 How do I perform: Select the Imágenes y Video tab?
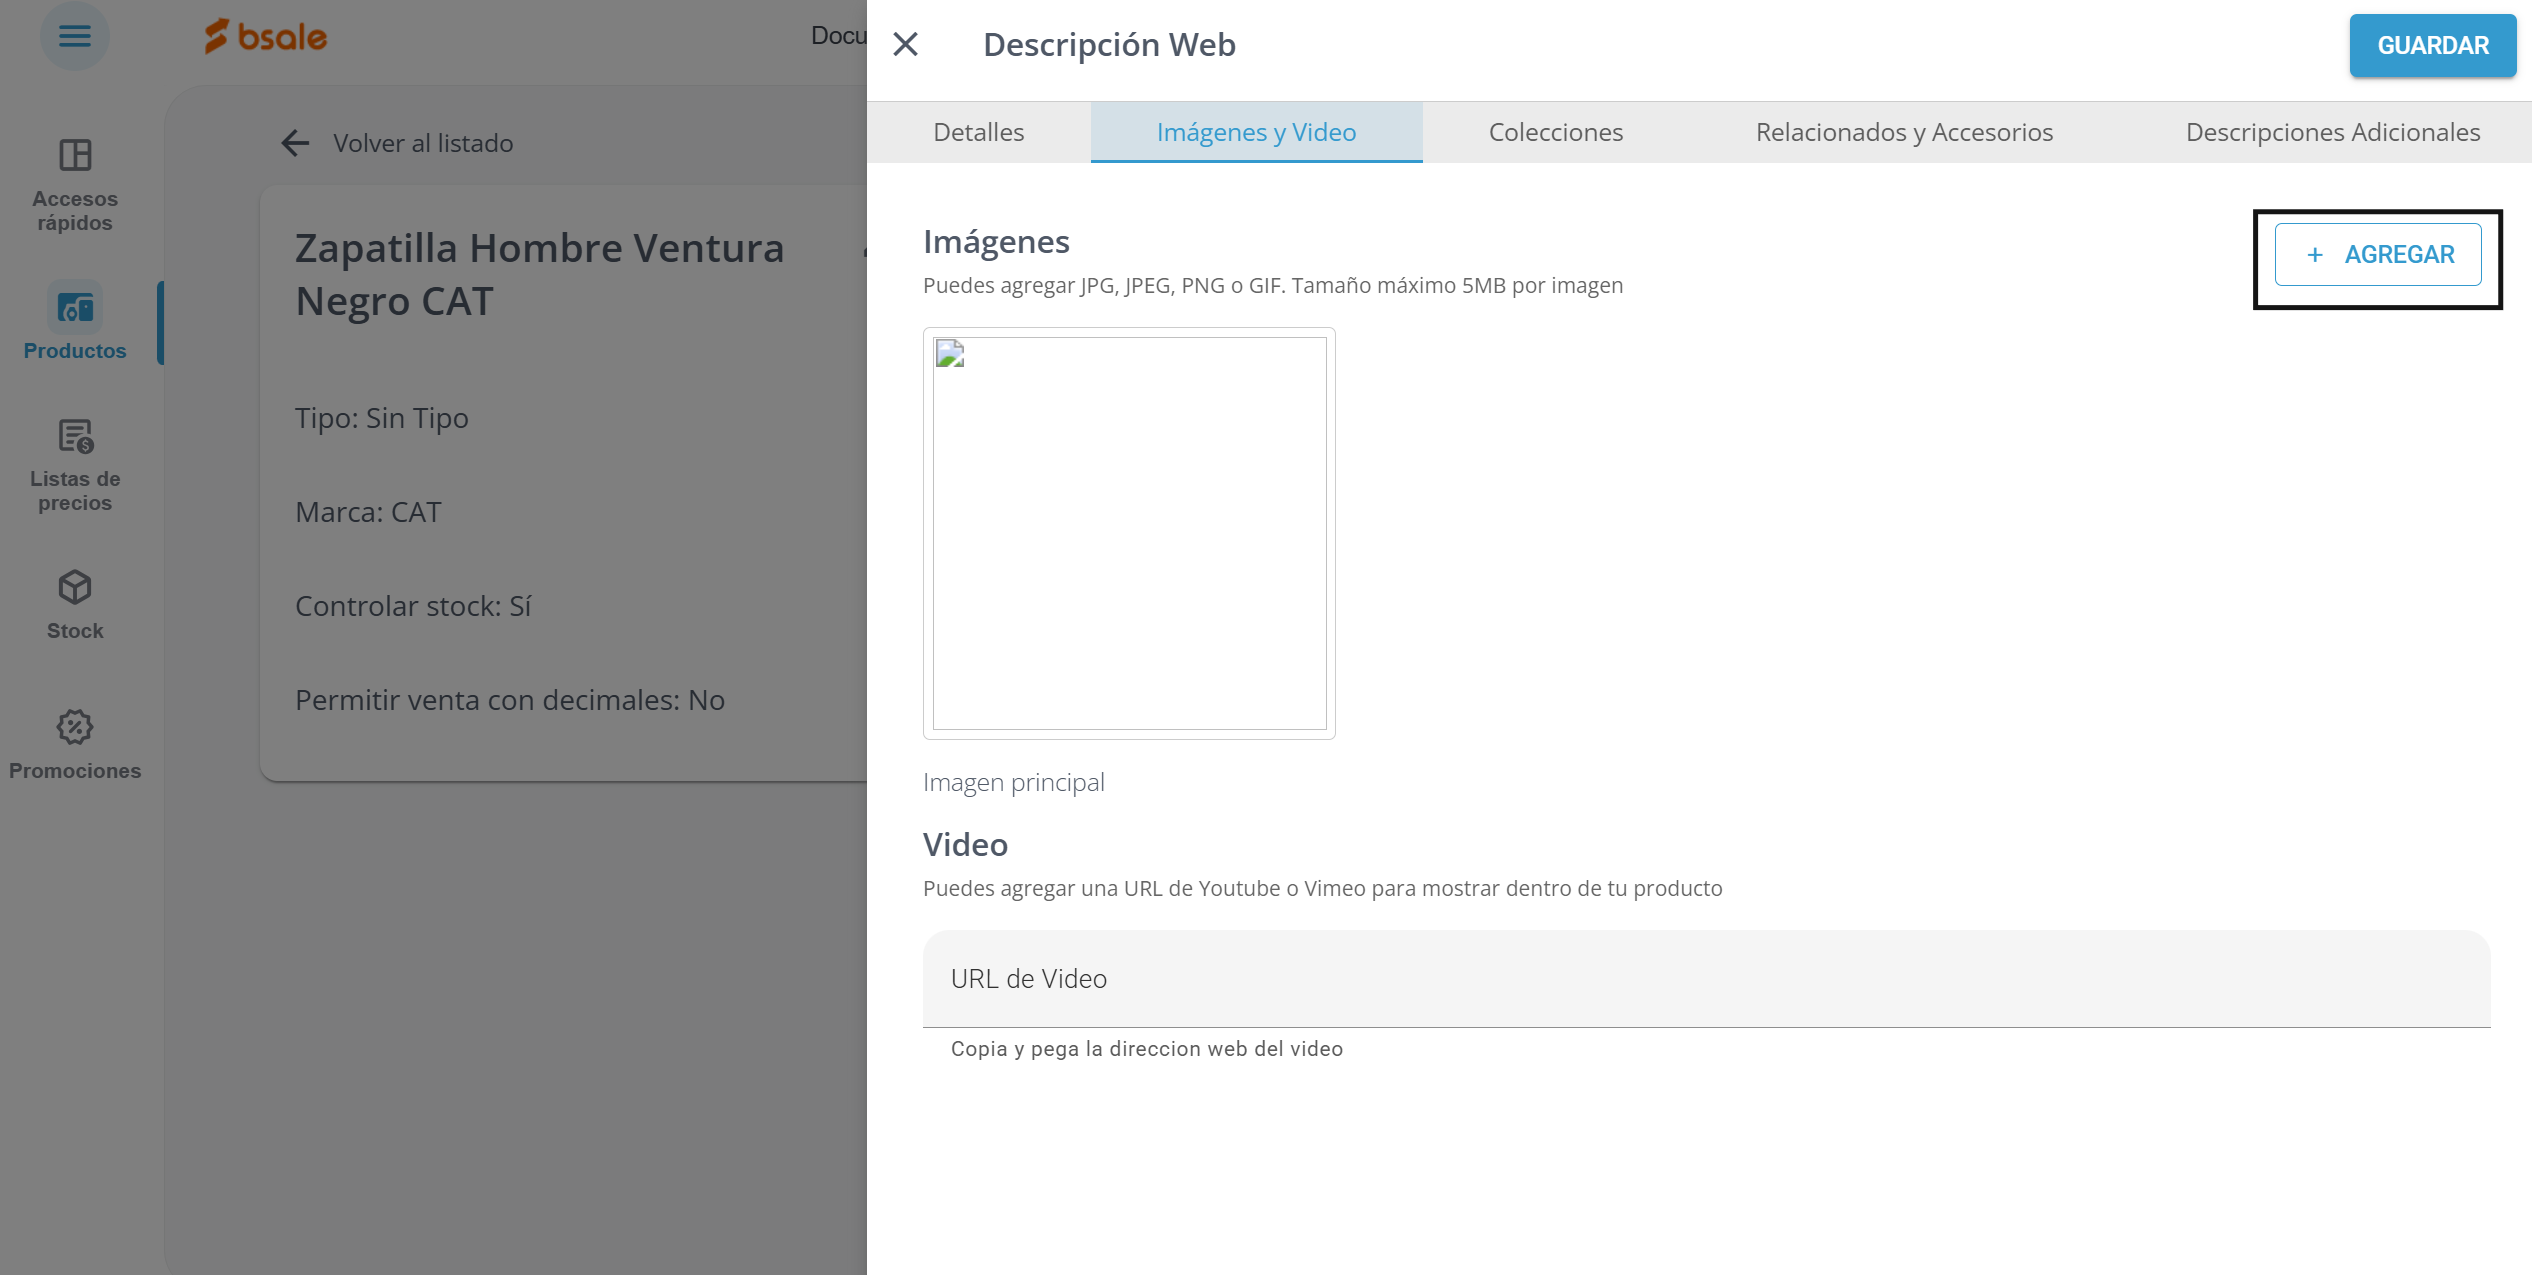pos(1256,132)
